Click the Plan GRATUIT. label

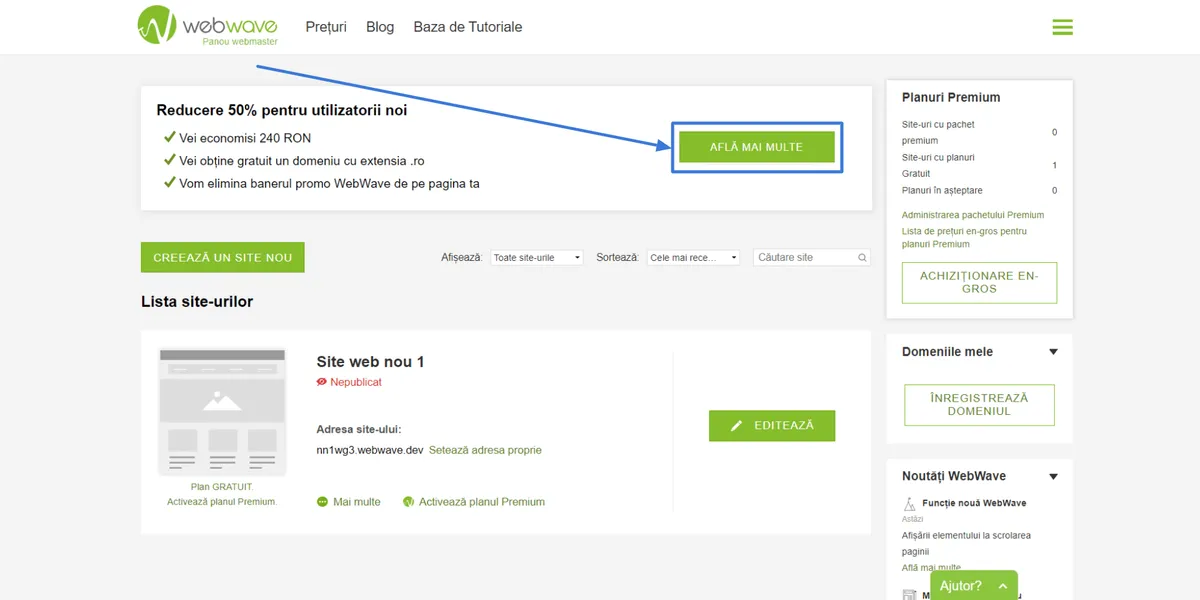[x=222, y=487]
